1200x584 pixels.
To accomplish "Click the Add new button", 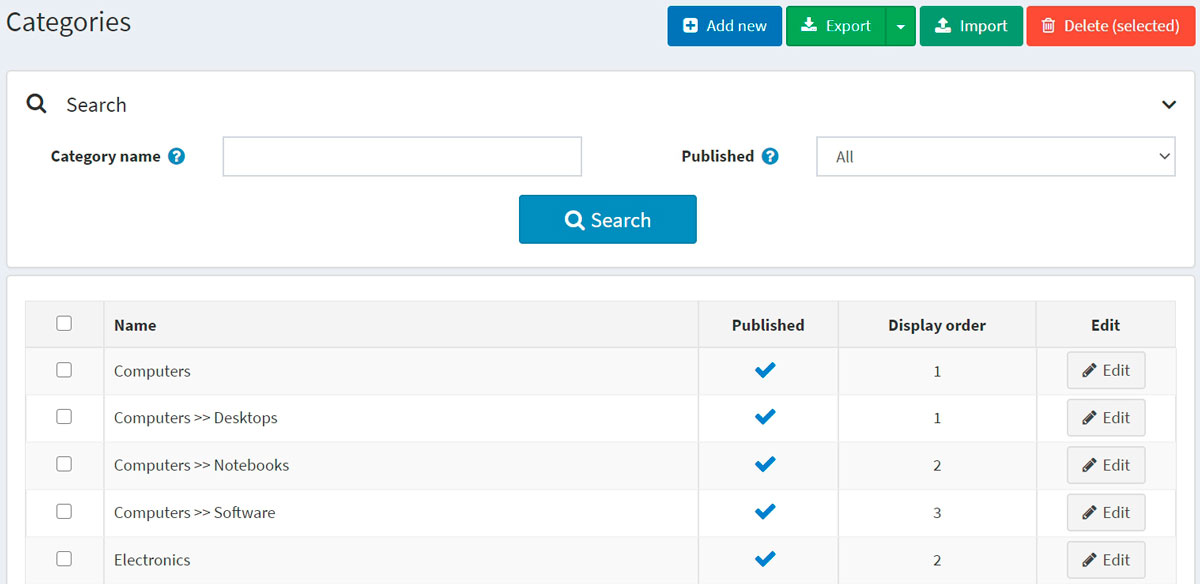I will 724,26.
